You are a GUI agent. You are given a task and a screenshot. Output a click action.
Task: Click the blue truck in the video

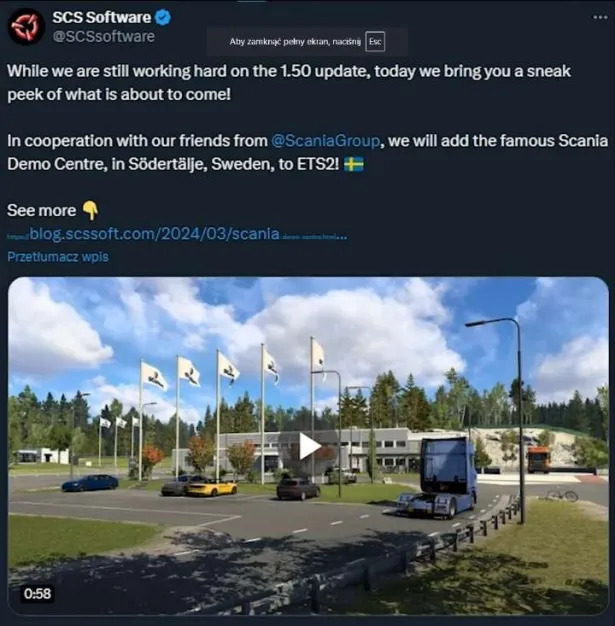438,477
